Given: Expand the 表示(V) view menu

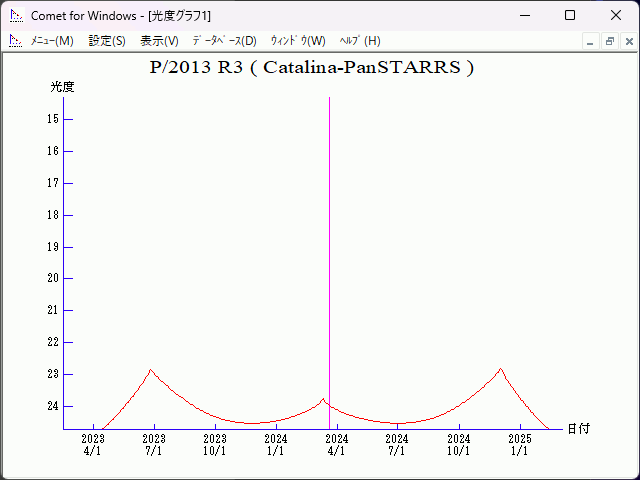Looking at the screenshot, I should tap(159, 41).
